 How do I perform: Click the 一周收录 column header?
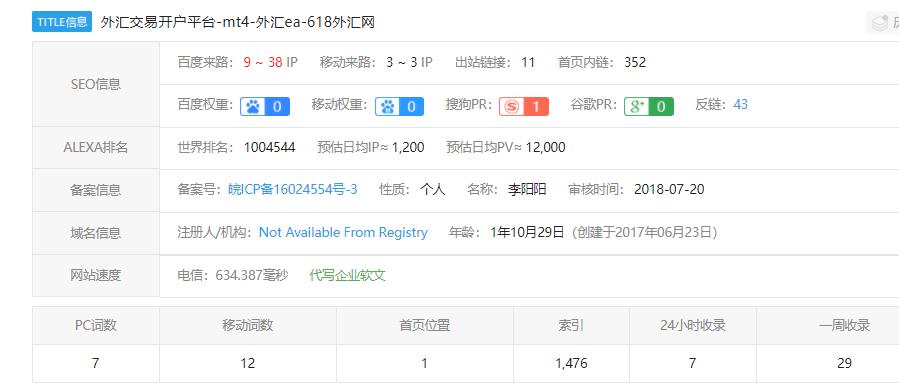click(845, 326)
